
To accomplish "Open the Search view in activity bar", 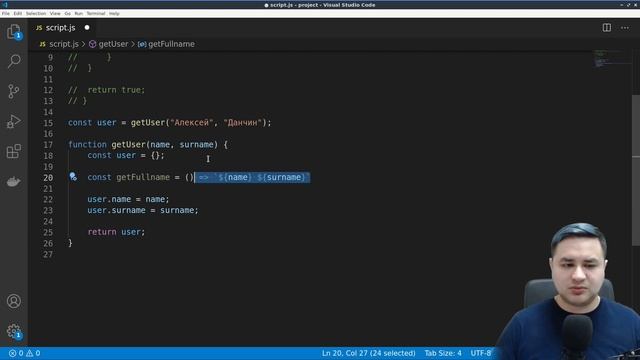I will click(14, 61).
